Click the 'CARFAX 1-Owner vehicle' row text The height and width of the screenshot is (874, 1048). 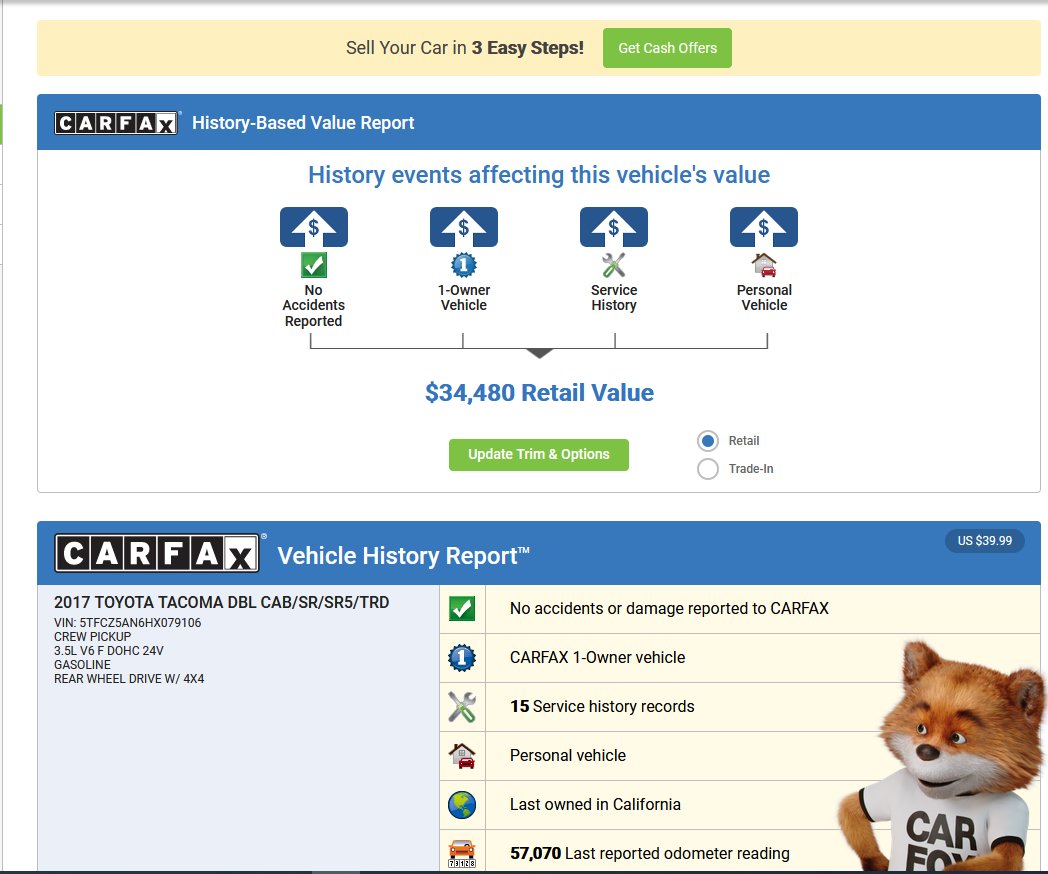pos(598,658)
